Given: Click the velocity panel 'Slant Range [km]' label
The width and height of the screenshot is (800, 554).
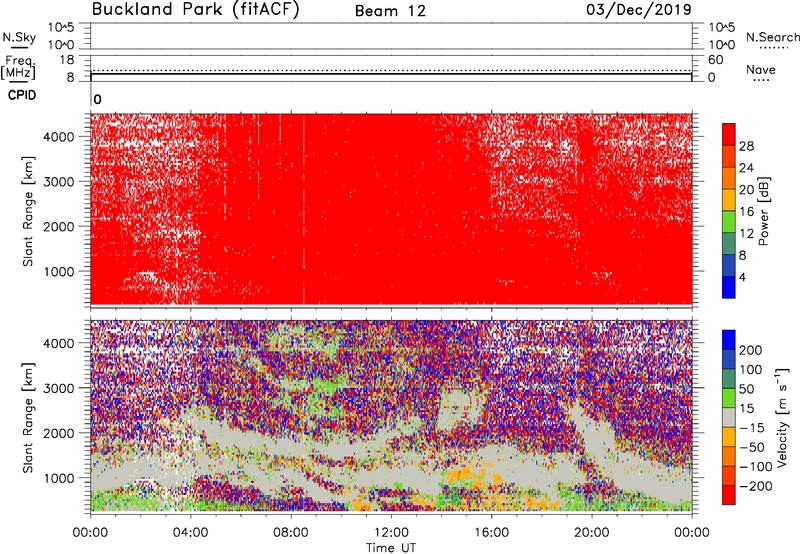Looking at the screenshot, I should pyautogui.click(x=28, y=418).
